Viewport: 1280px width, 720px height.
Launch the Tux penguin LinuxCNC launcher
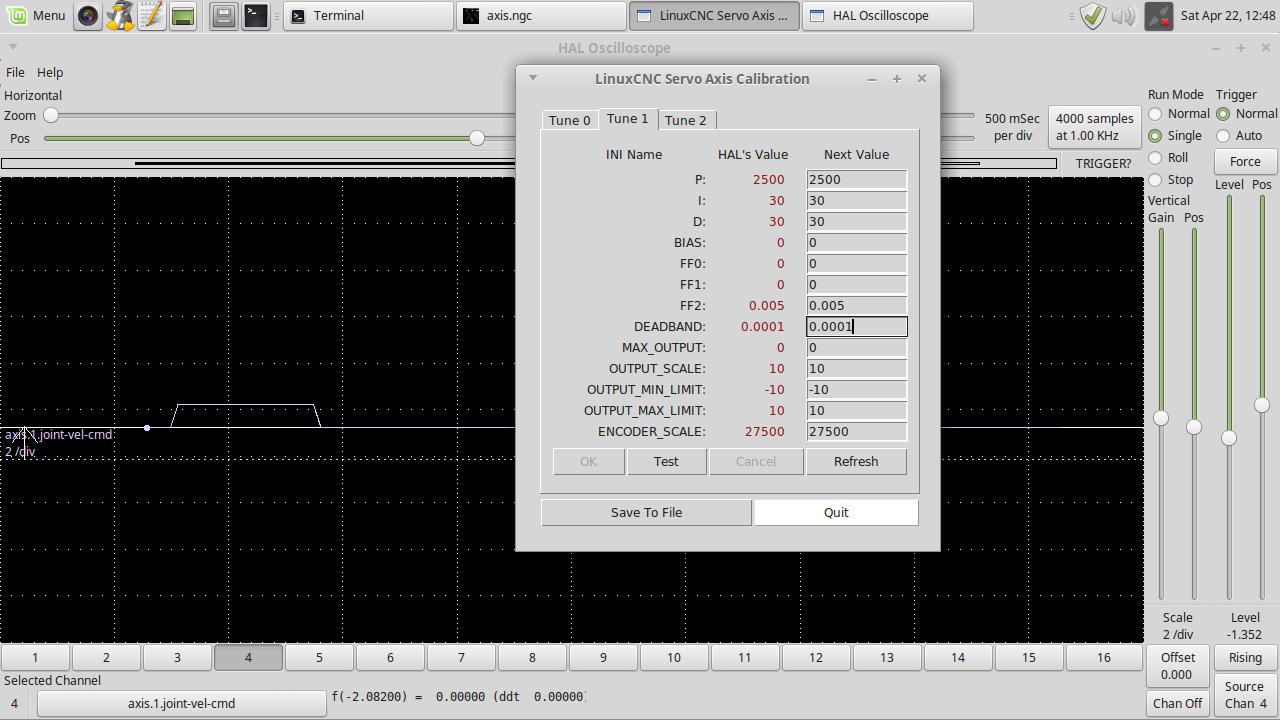[x=120, y=15]
